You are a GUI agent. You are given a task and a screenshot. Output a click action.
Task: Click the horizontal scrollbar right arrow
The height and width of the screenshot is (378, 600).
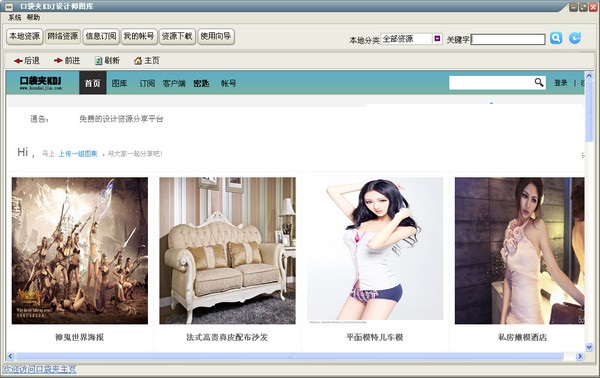580,356
